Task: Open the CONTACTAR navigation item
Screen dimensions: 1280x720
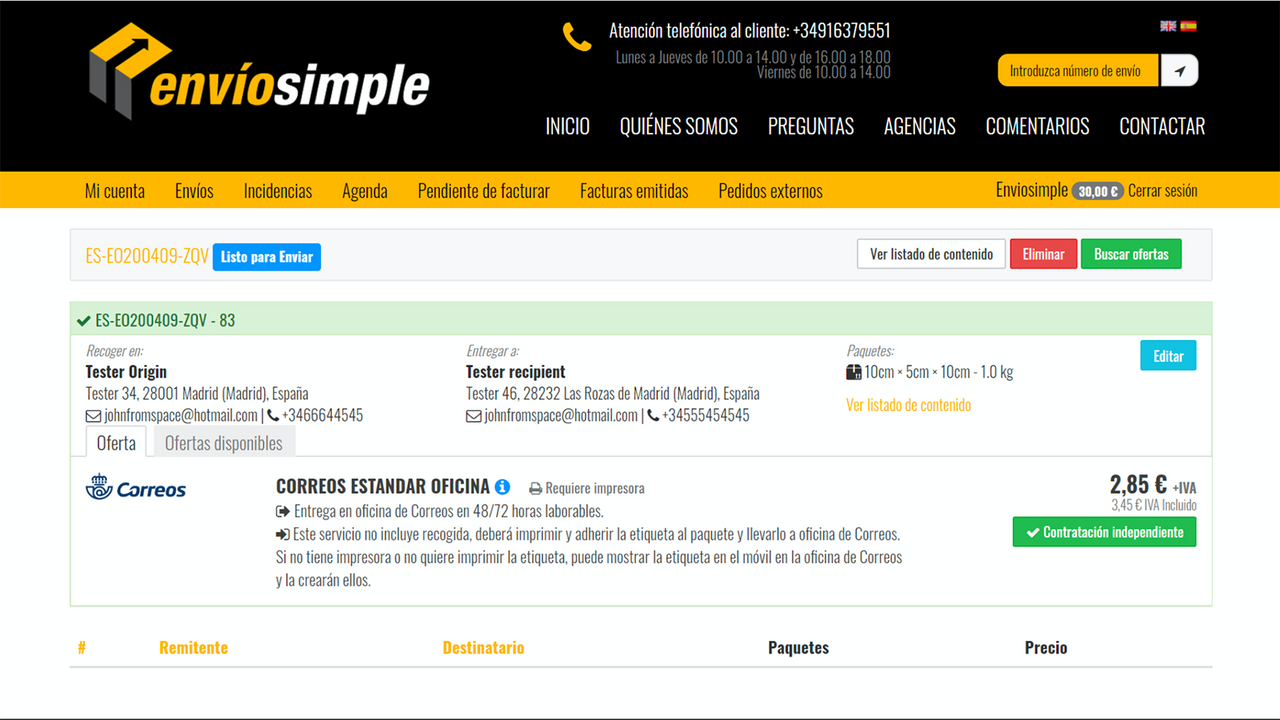Action: [x=1162, y=126]
